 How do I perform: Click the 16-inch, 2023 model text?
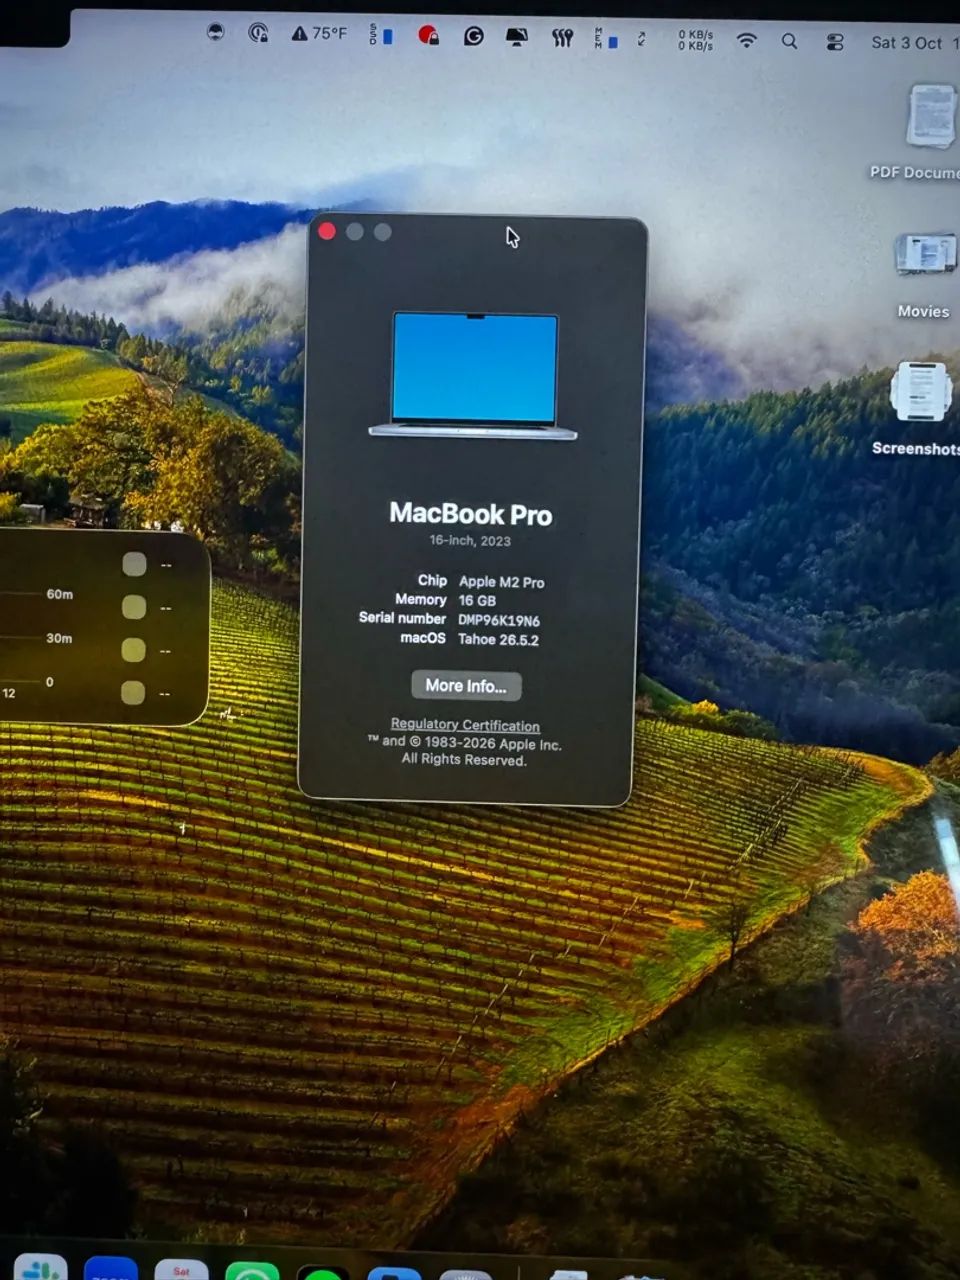click(470, 540)
